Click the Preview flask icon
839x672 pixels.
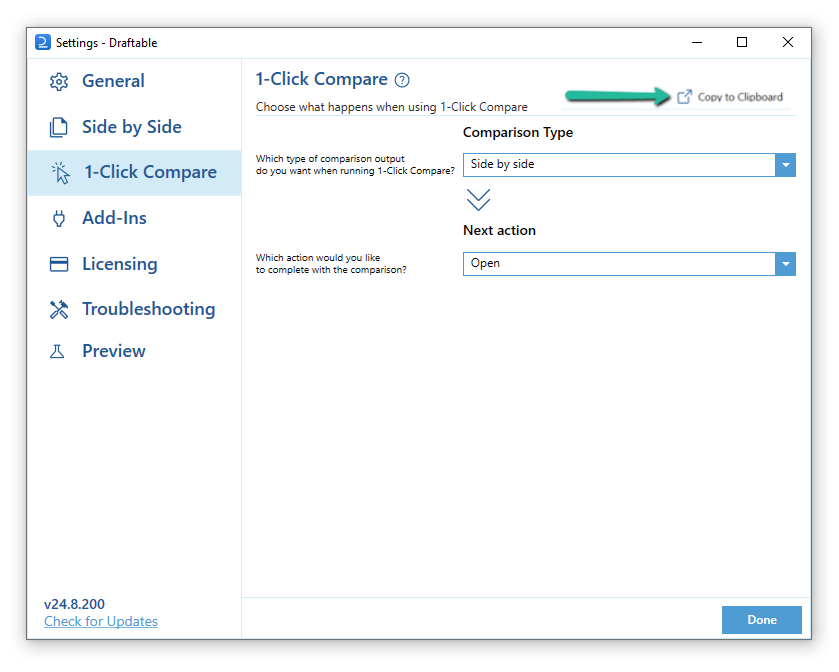point(57,352)
